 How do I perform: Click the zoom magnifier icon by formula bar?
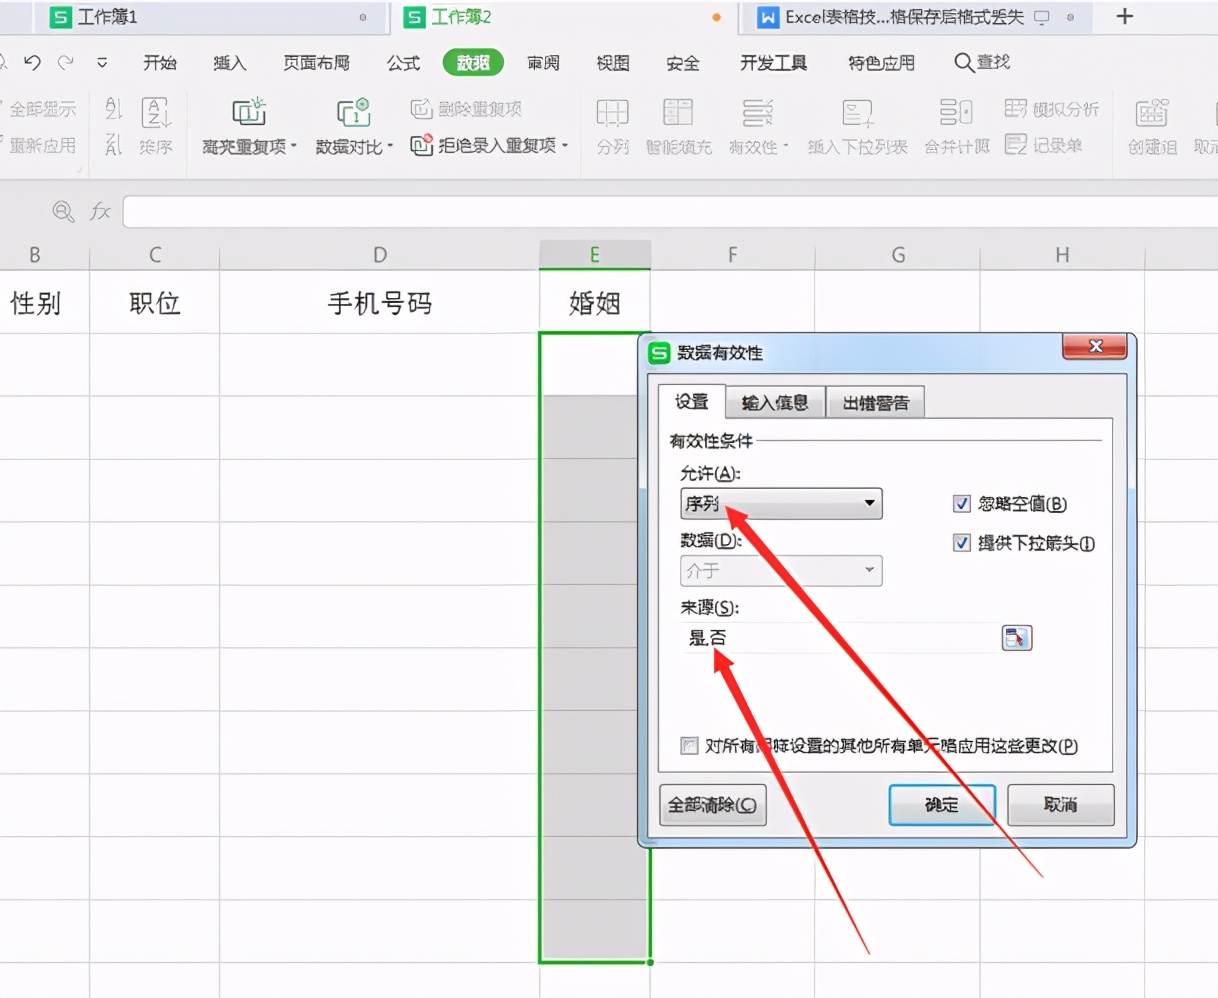pos(63,211)
